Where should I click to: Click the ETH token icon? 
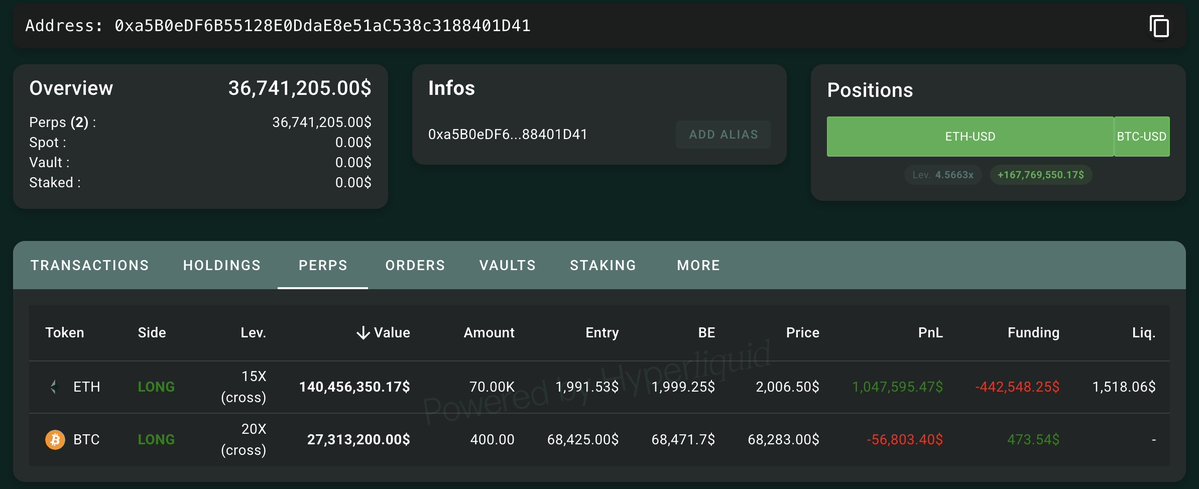click(x=54, y=387)
